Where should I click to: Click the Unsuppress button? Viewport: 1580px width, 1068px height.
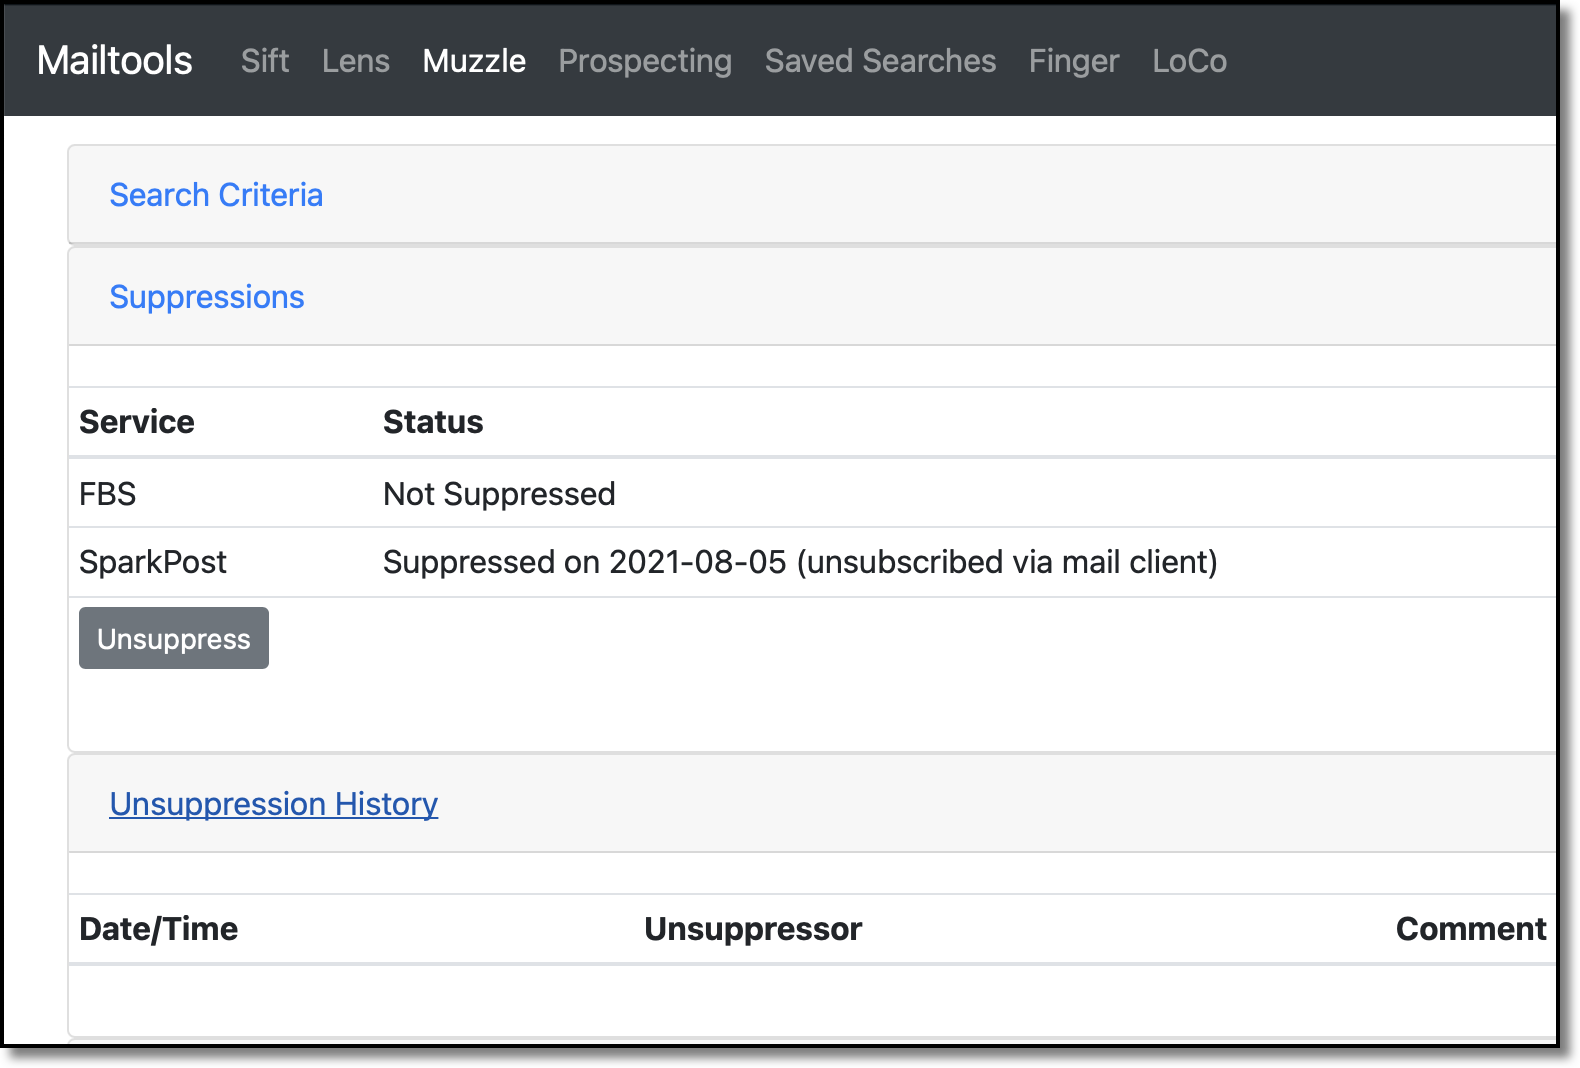[174, 638]
